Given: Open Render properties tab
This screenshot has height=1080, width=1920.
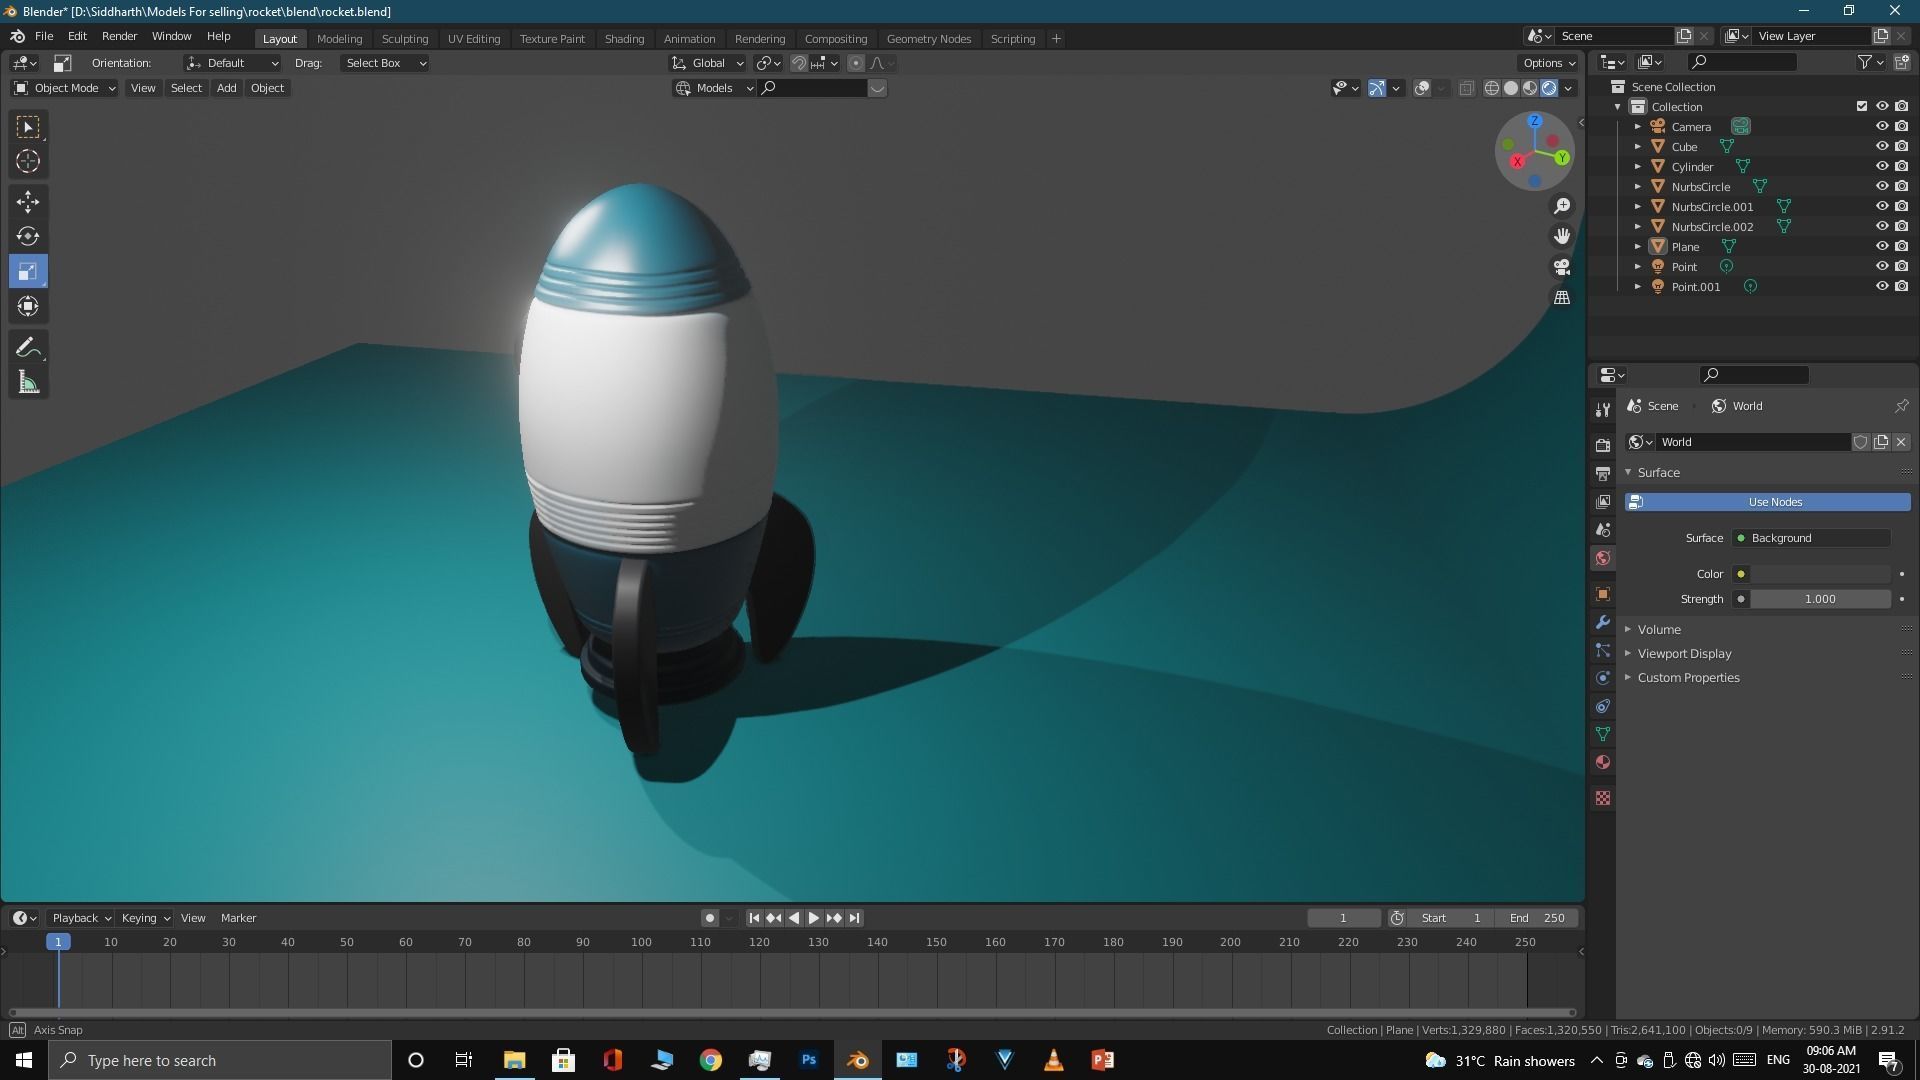Looking at the screenshot, I should coord(1603,445).
